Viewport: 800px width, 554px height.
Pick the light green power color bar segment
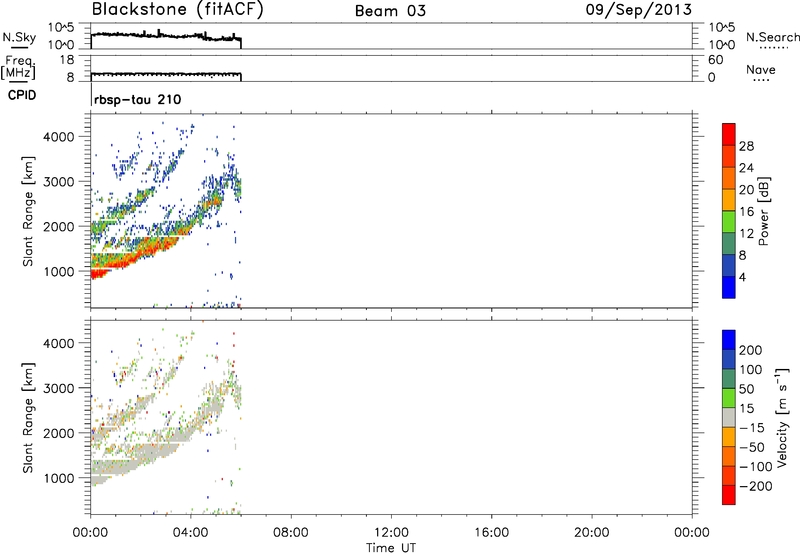click(729, 222)
